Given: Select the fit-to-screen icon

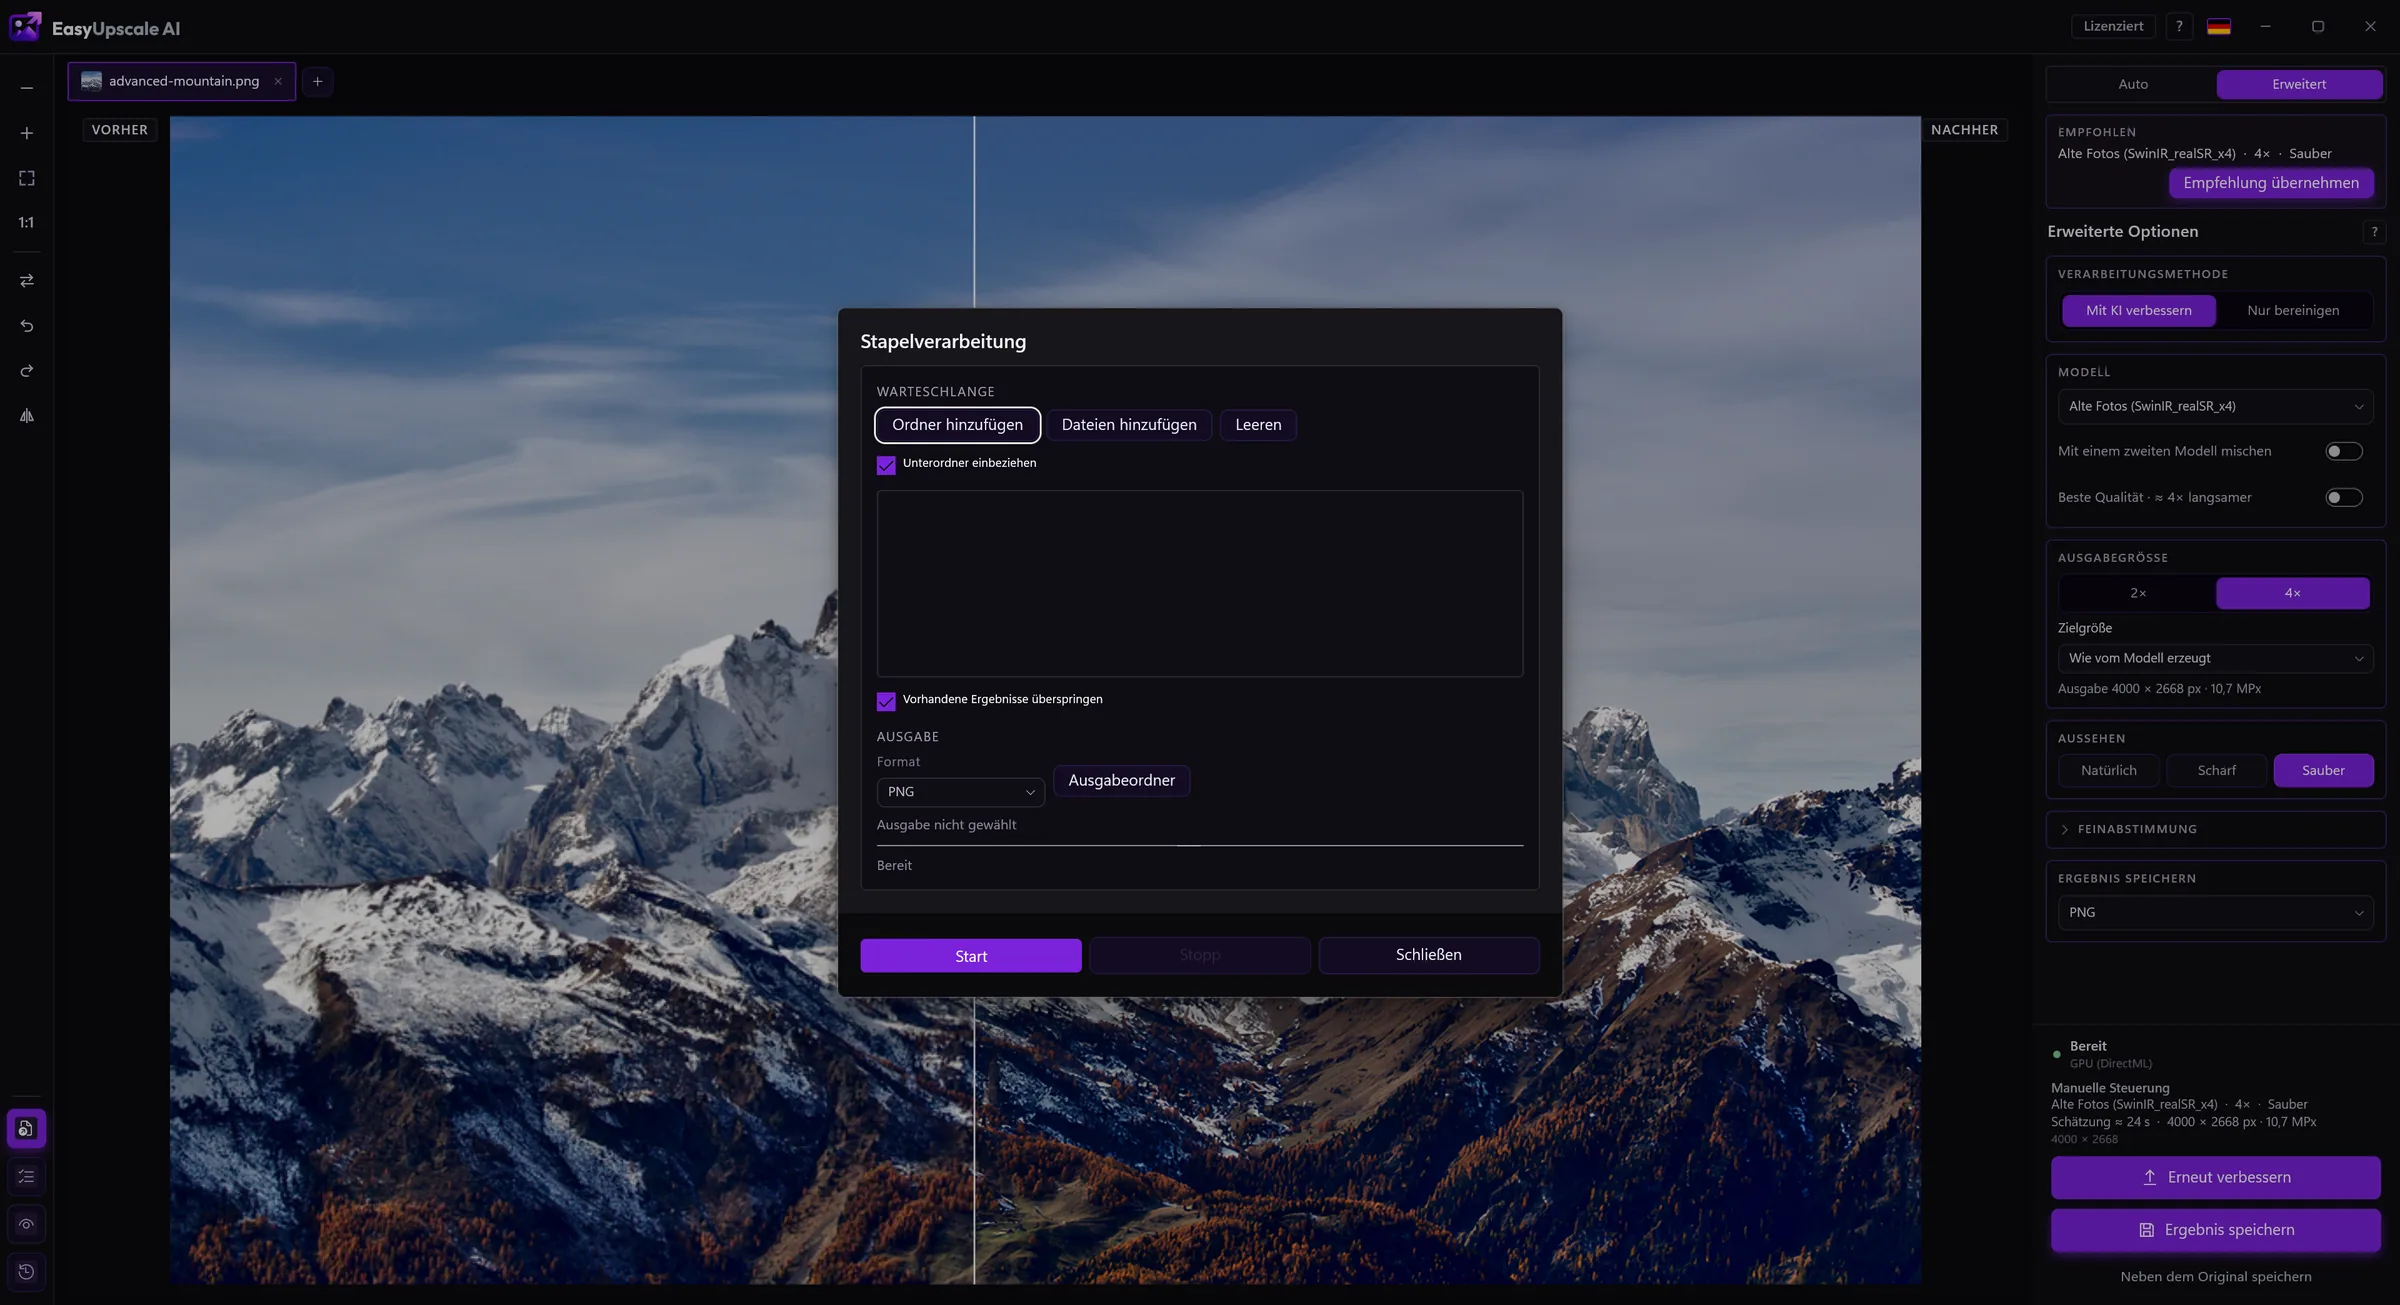Looking at the screenshot, I should pyautogui.click(x=27, y=178).
